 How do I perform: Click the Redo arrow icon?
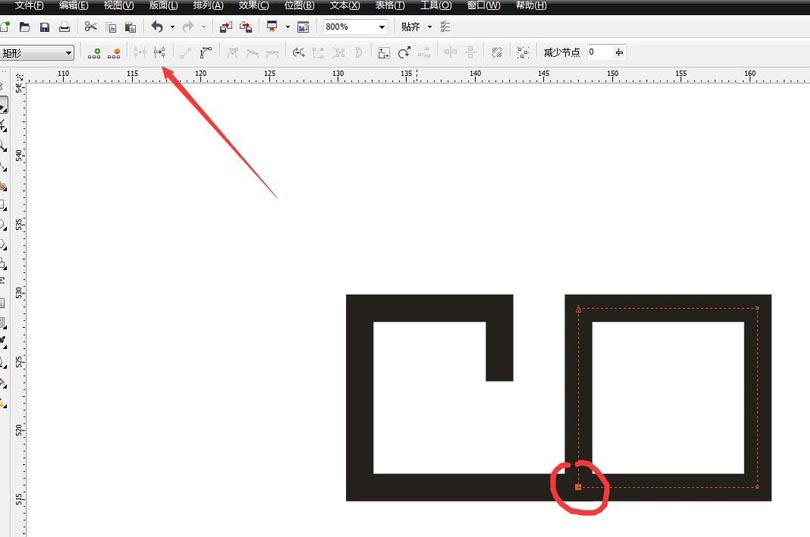(188, 26)
